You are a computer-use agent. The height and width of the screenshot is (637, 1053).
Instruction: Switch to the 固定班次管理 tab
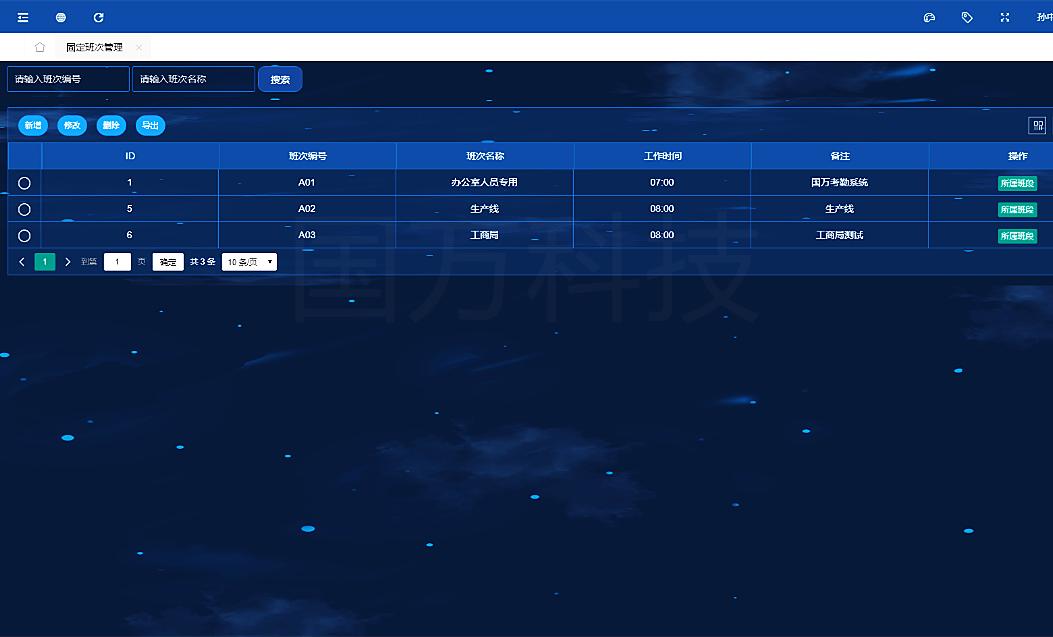[94, 47]
